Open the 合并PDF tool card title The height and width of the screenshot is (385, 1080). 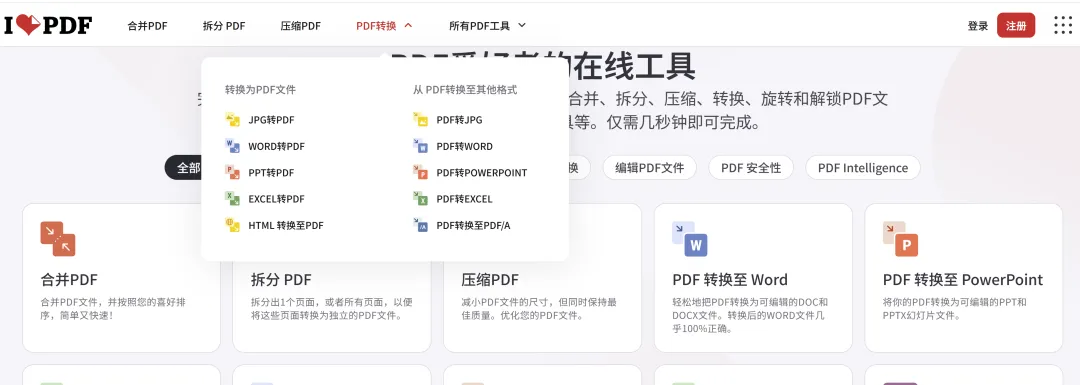click(x=69, y=280)
